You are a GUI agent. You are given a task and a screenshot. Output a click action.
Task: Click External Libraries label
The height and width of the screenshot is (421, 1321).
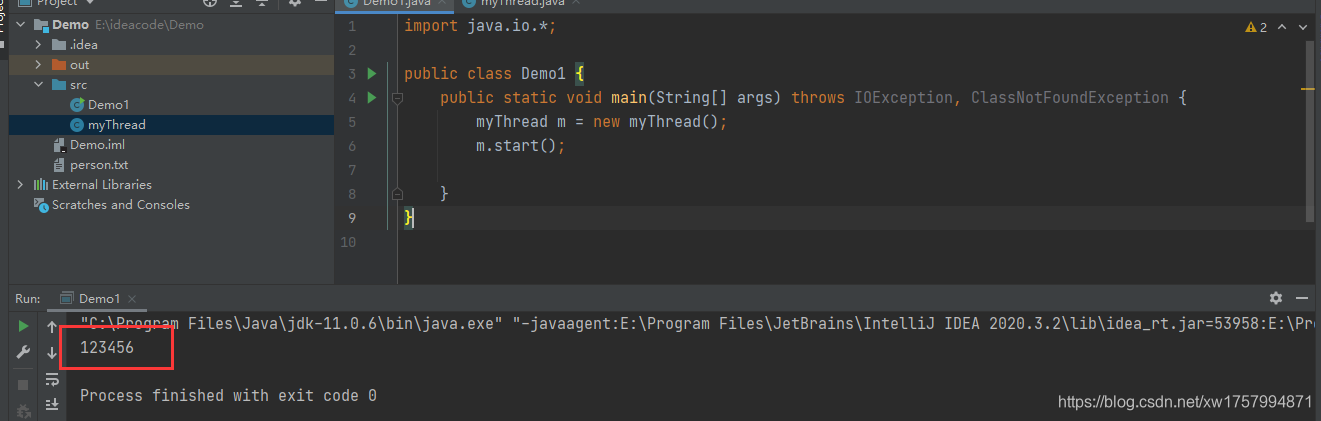click(102, 185)
